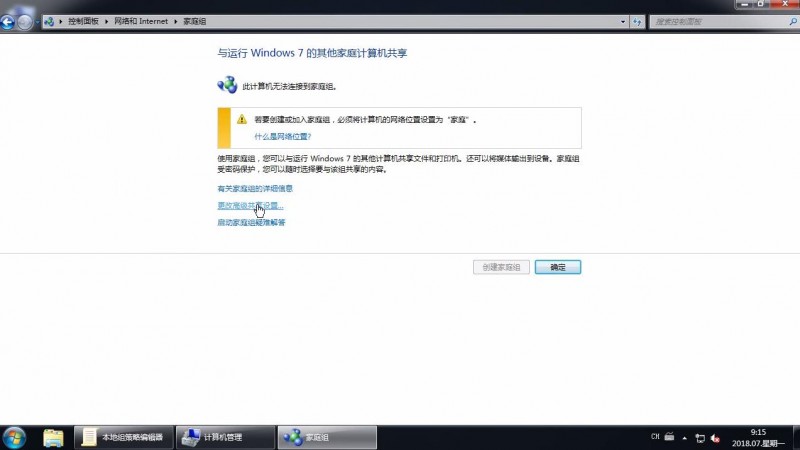Show hidden tray icons arrow
800x450 pixels.
click(x=684, y=438)
